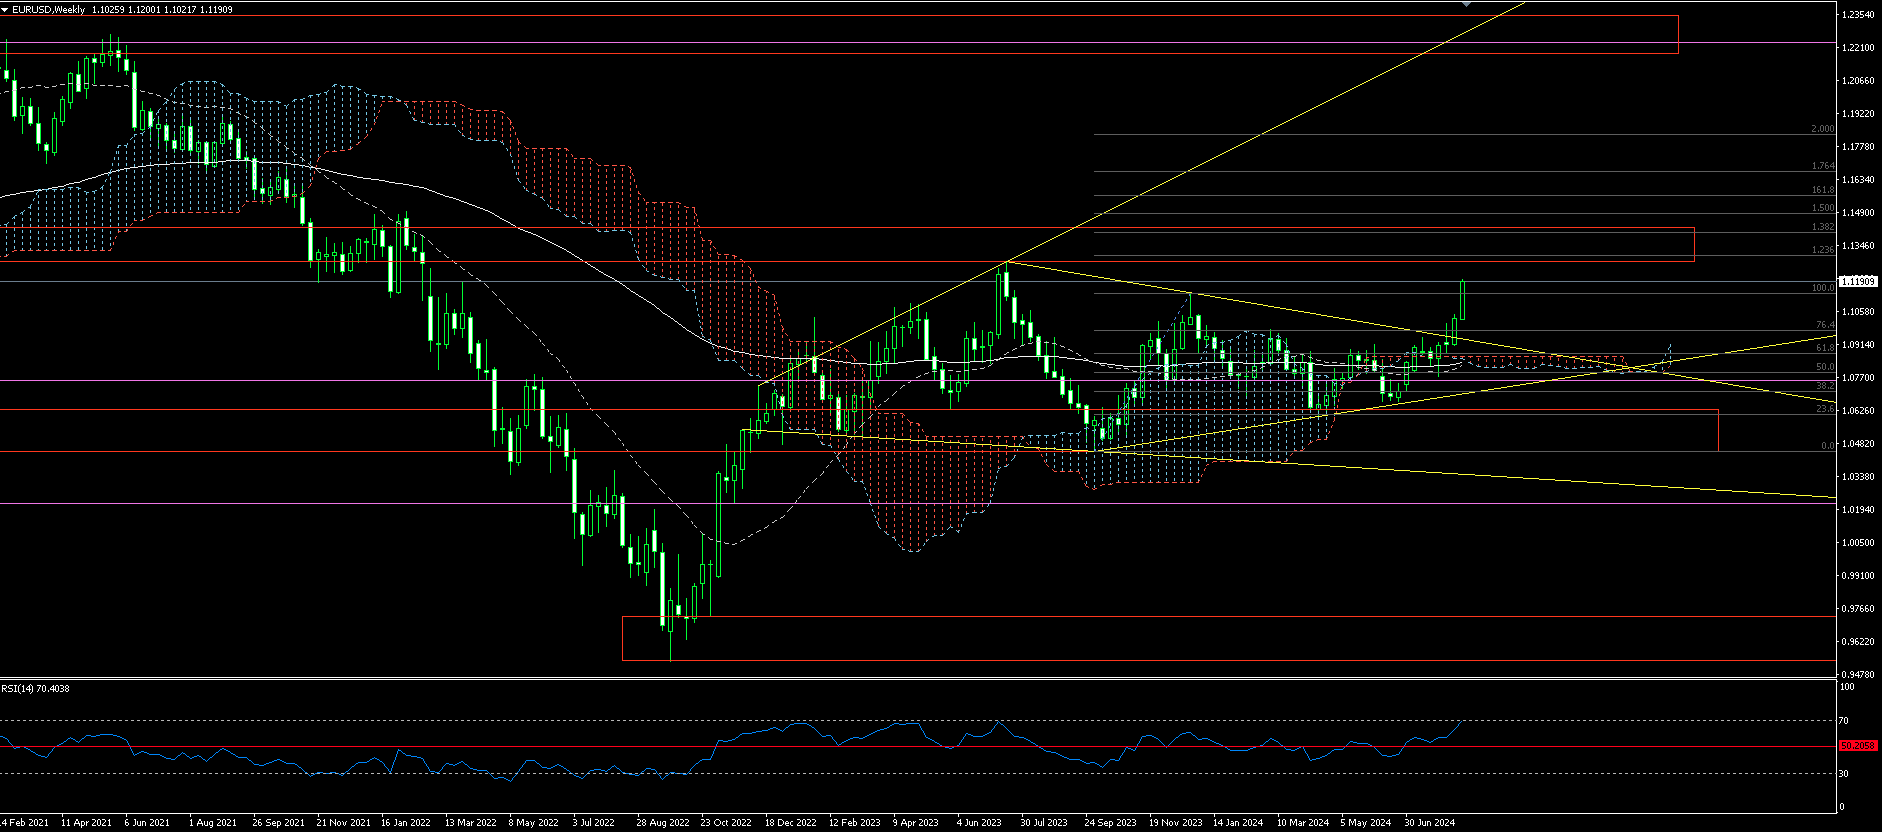Click the highlighted current price 1.11909 on price axis
The height and width of the screenshot is (832, 1882).
[1856, 282]
